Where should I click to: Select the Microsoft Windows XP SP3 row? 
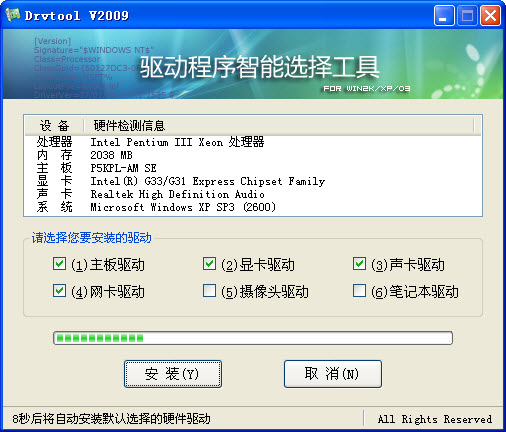[253, 207]
